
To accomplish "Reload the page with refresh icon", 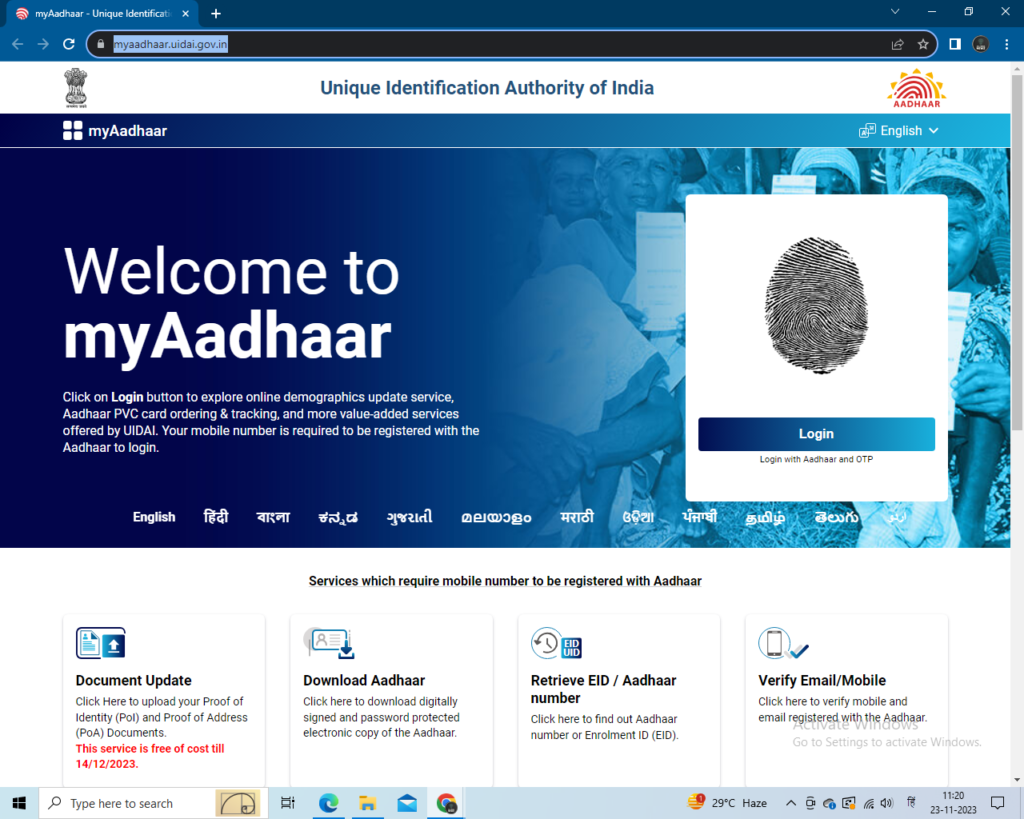I will coord(69,44).
